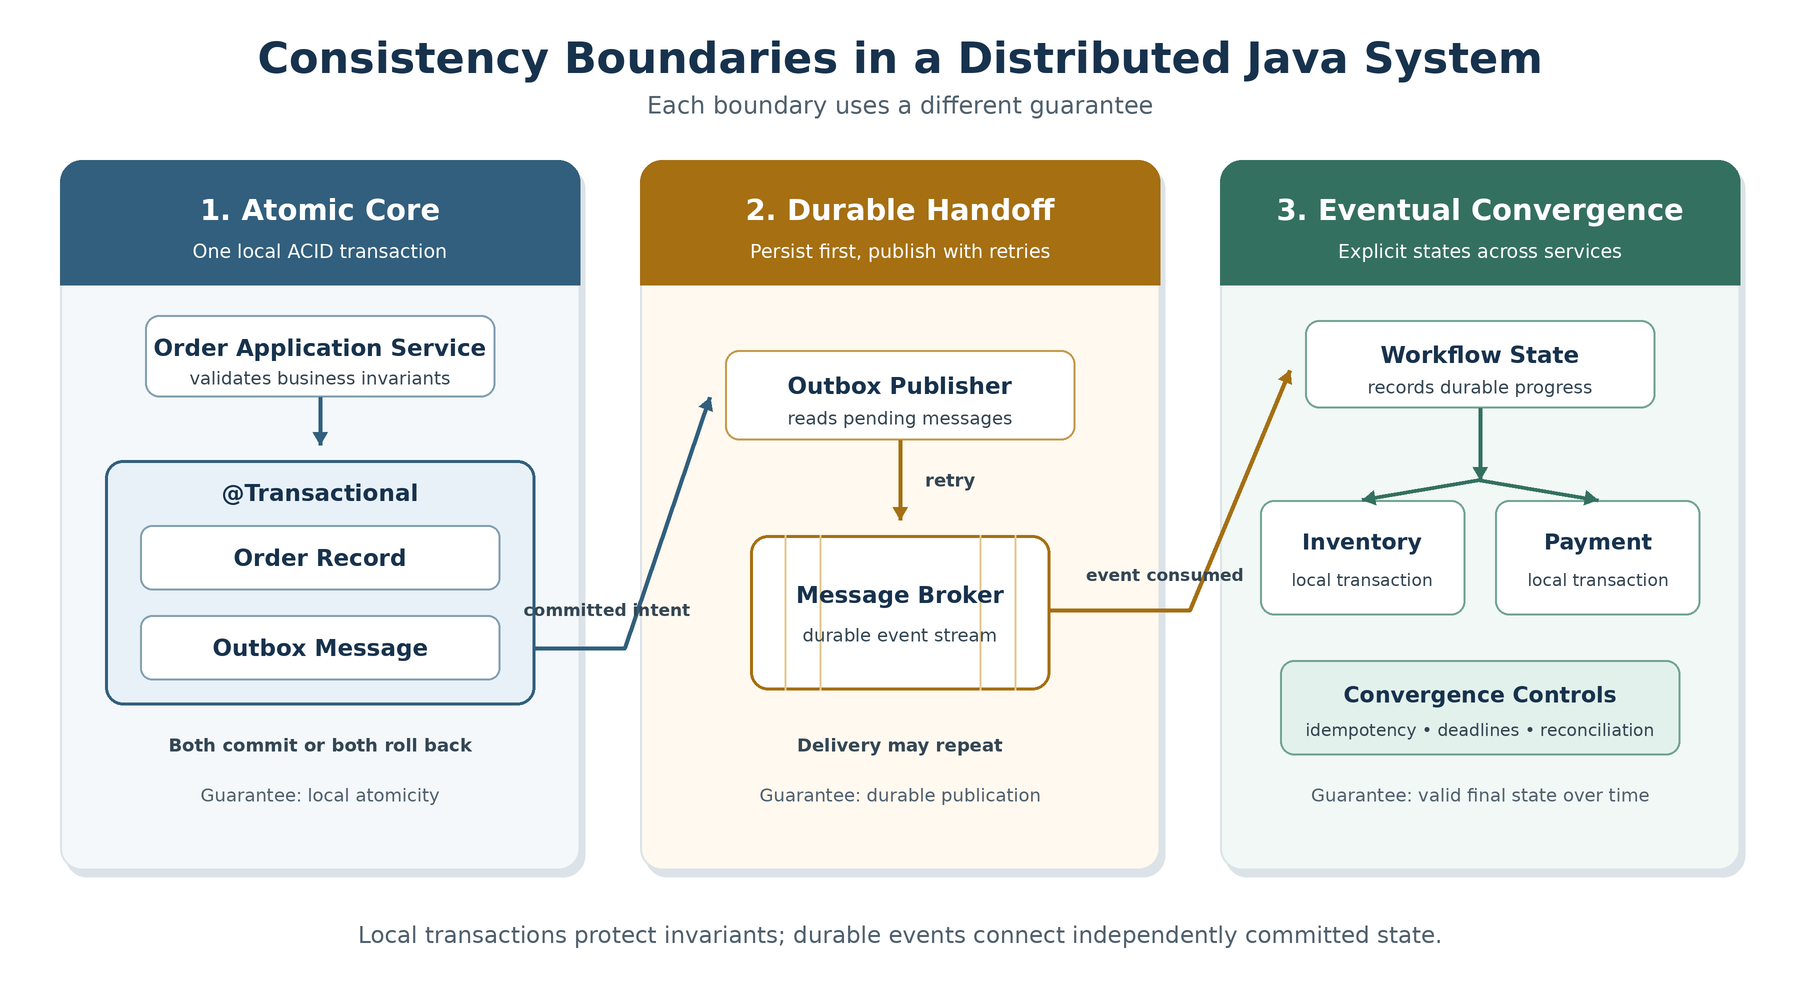The image size is (1800, 1000).
Task: Click the subtitle 'Each boundary uses a different guarantee'
Action: [x=900, y=106]
